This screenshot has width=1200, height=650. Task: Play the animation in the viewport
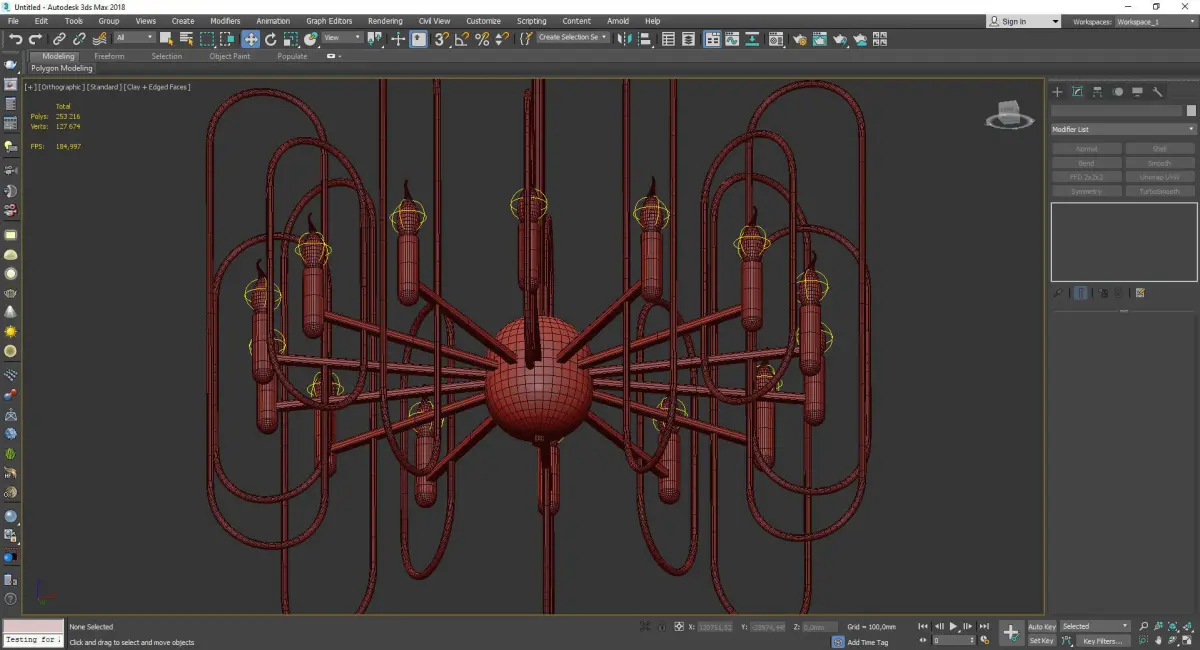point(953,626)
